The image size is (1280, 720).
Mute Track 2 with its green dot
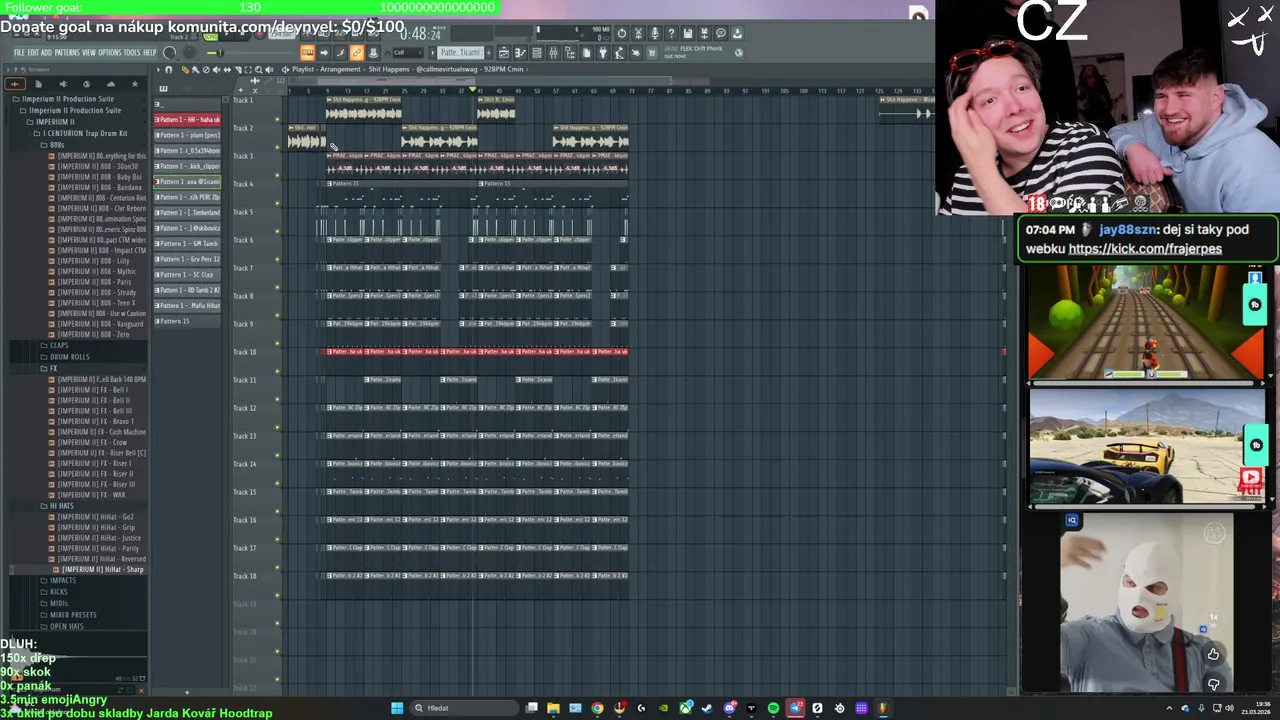[278, 147]
